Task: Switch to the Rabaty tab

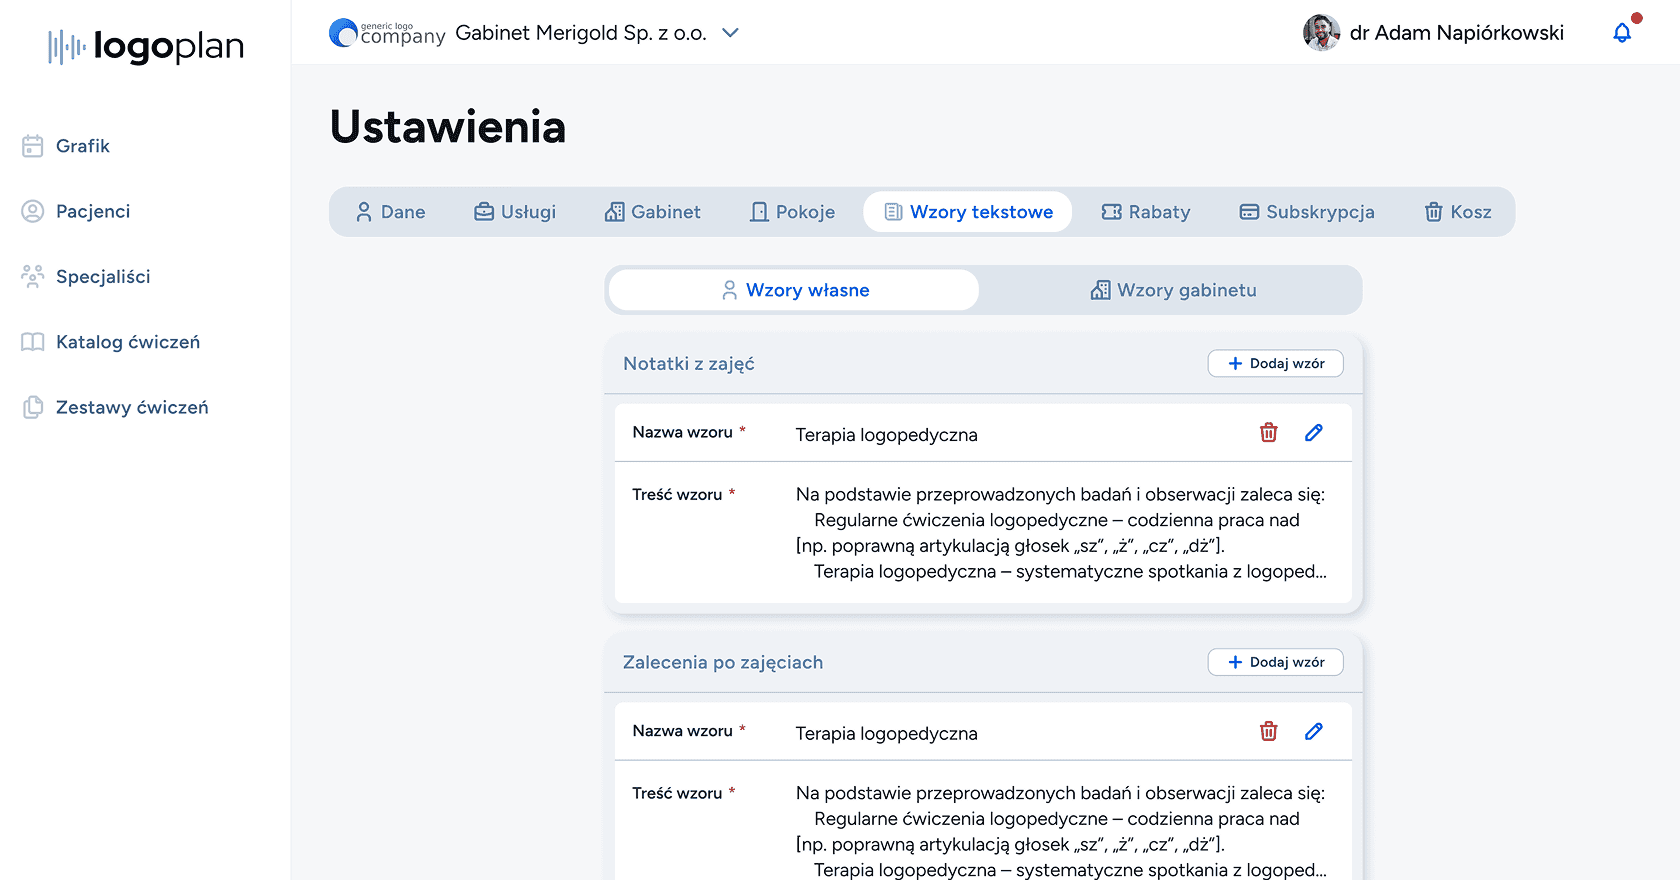Action: [1146, 212]
